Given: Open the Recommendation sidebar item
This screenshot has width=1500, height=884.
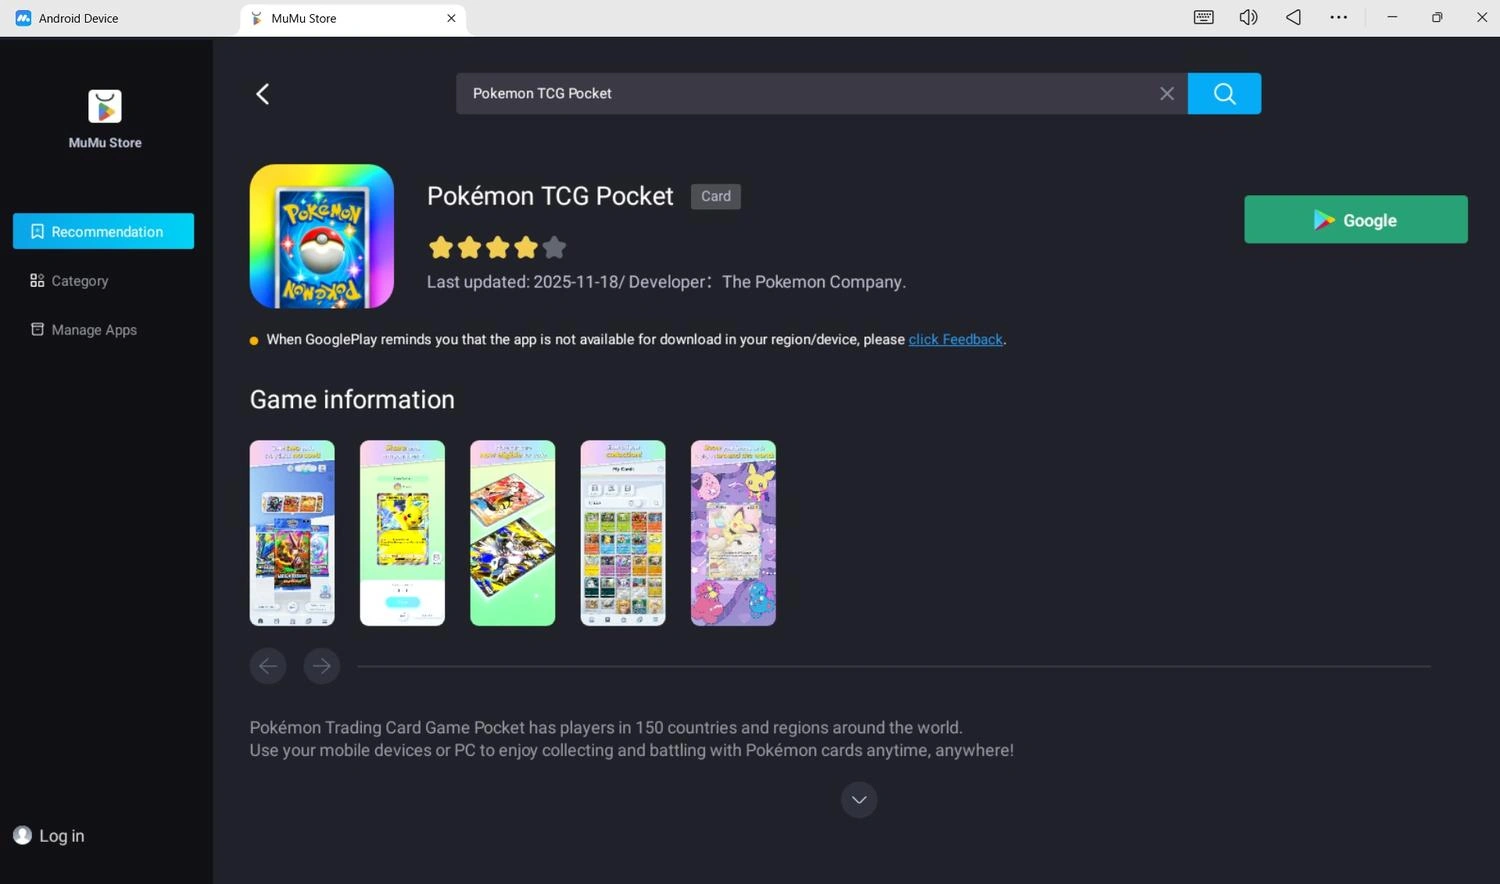Looking at the screenshot, I should [104, 231].
